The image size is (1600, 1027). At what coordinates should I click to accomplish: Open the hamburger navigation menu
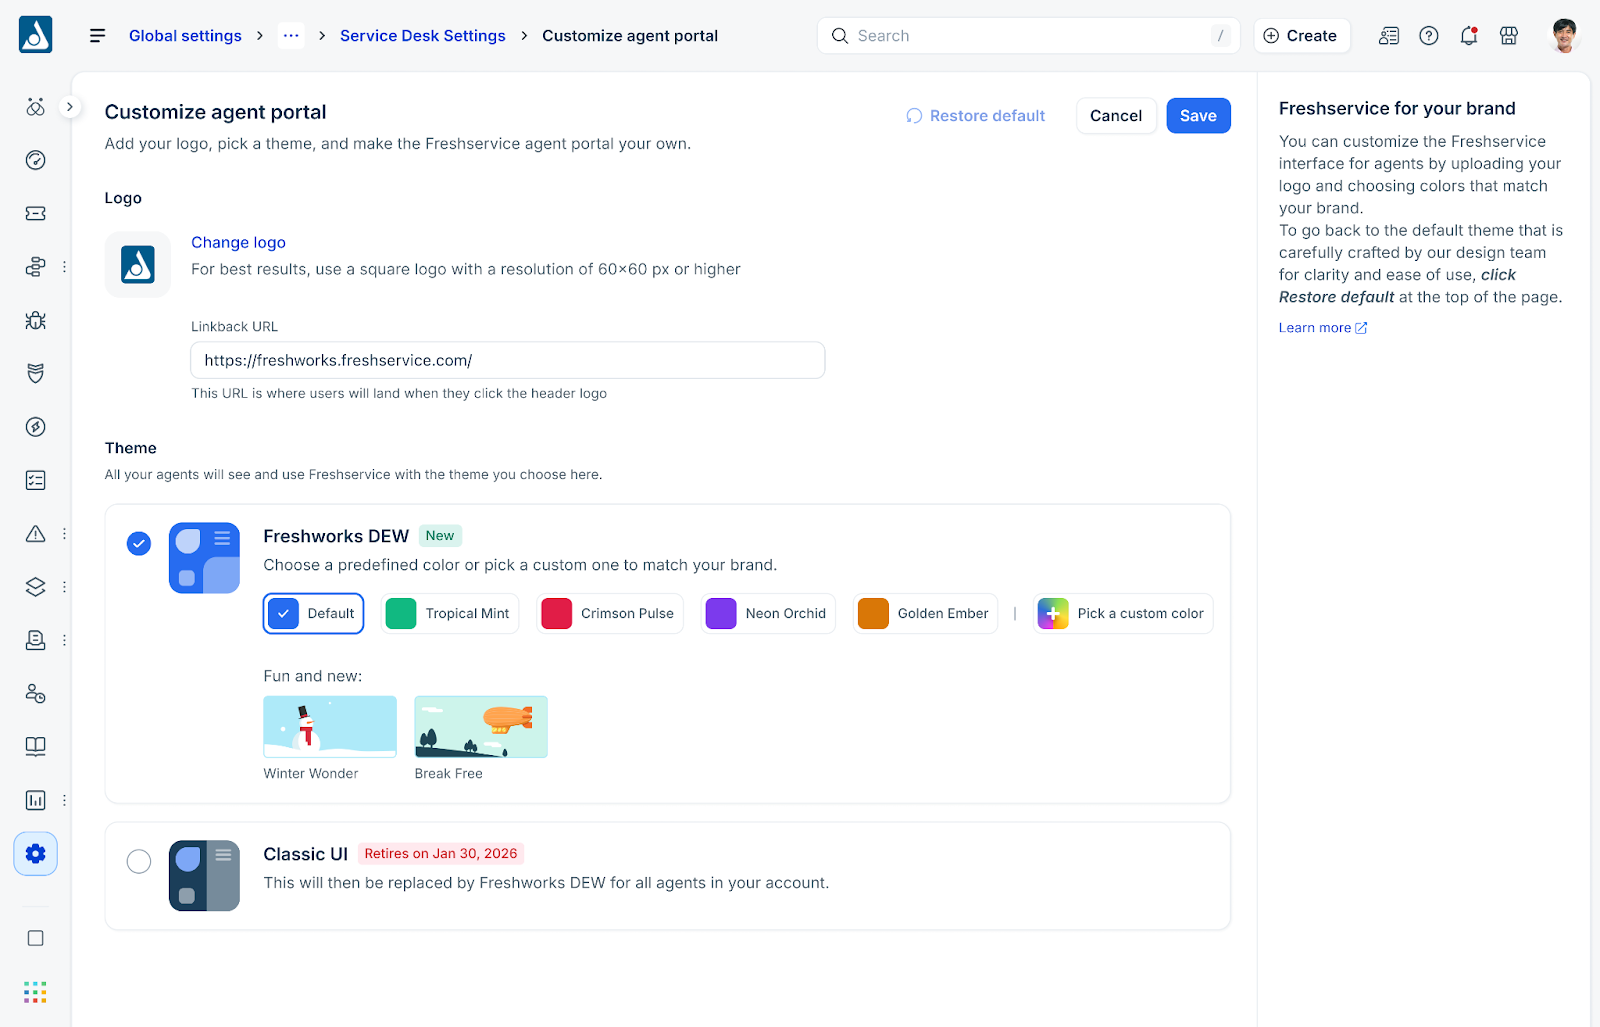coord(97,36)
